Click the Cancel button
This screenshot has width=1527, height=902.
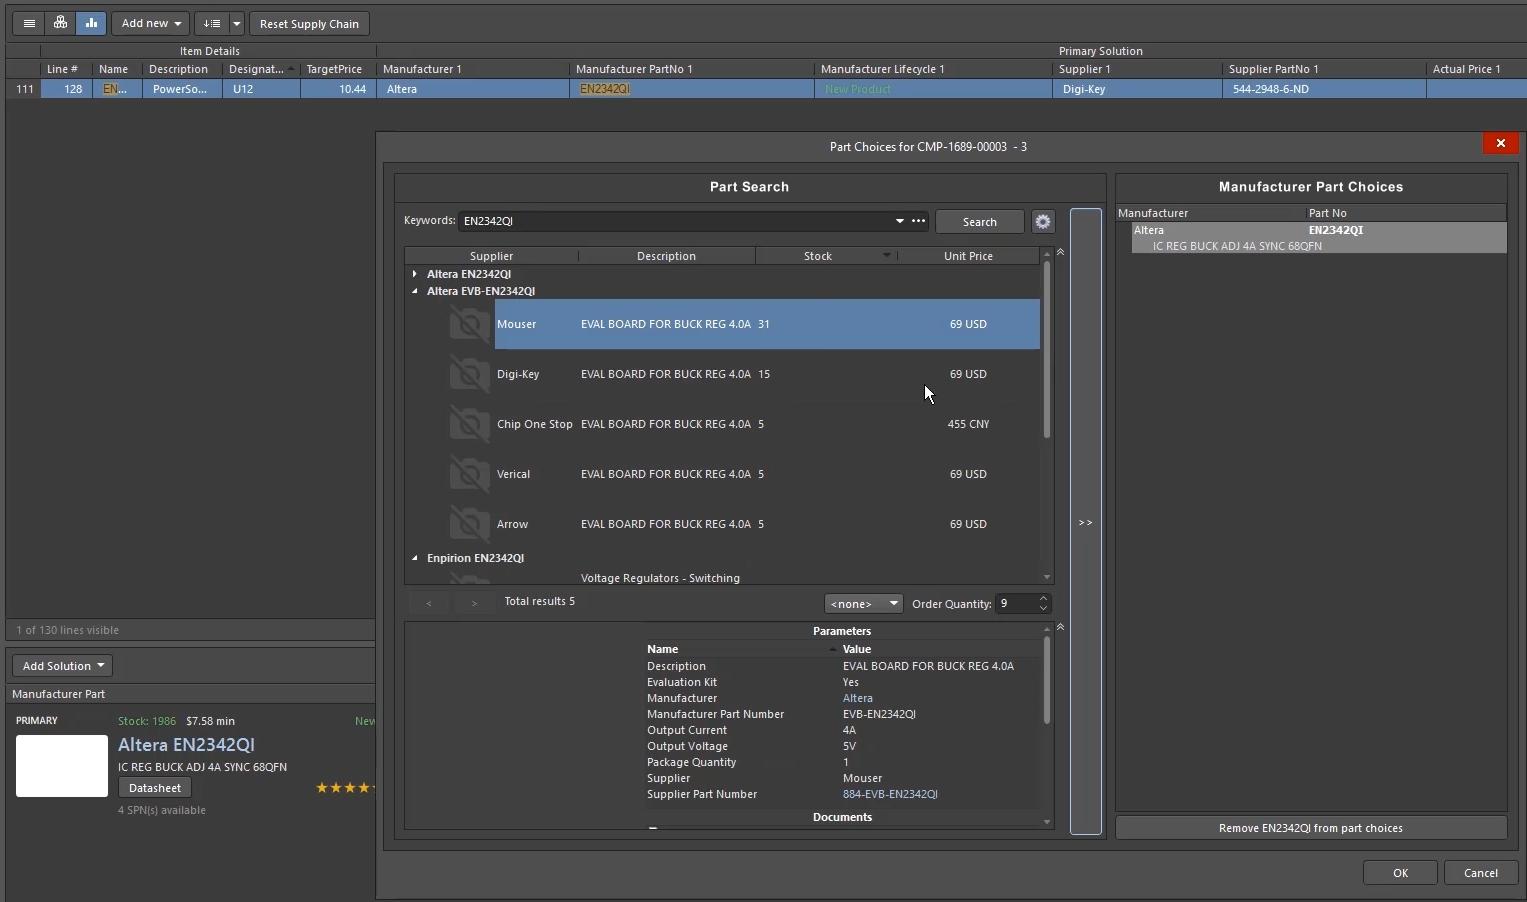coord(1480,873)
